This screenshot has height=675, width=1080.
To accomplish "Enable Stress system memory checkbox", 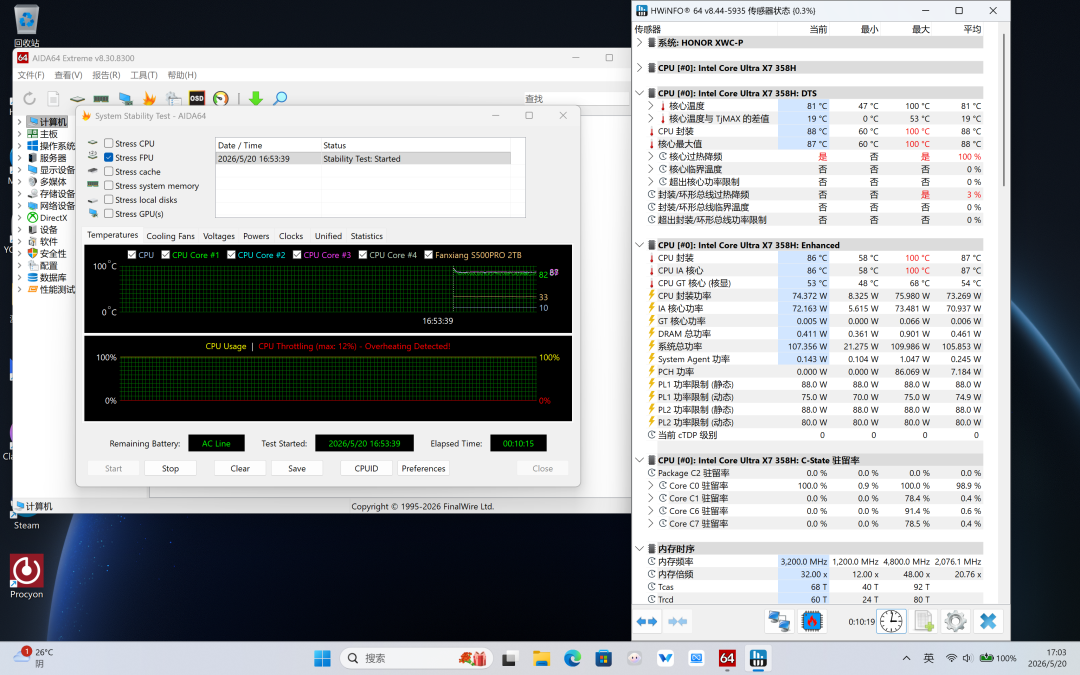I will tap(109, 185).
